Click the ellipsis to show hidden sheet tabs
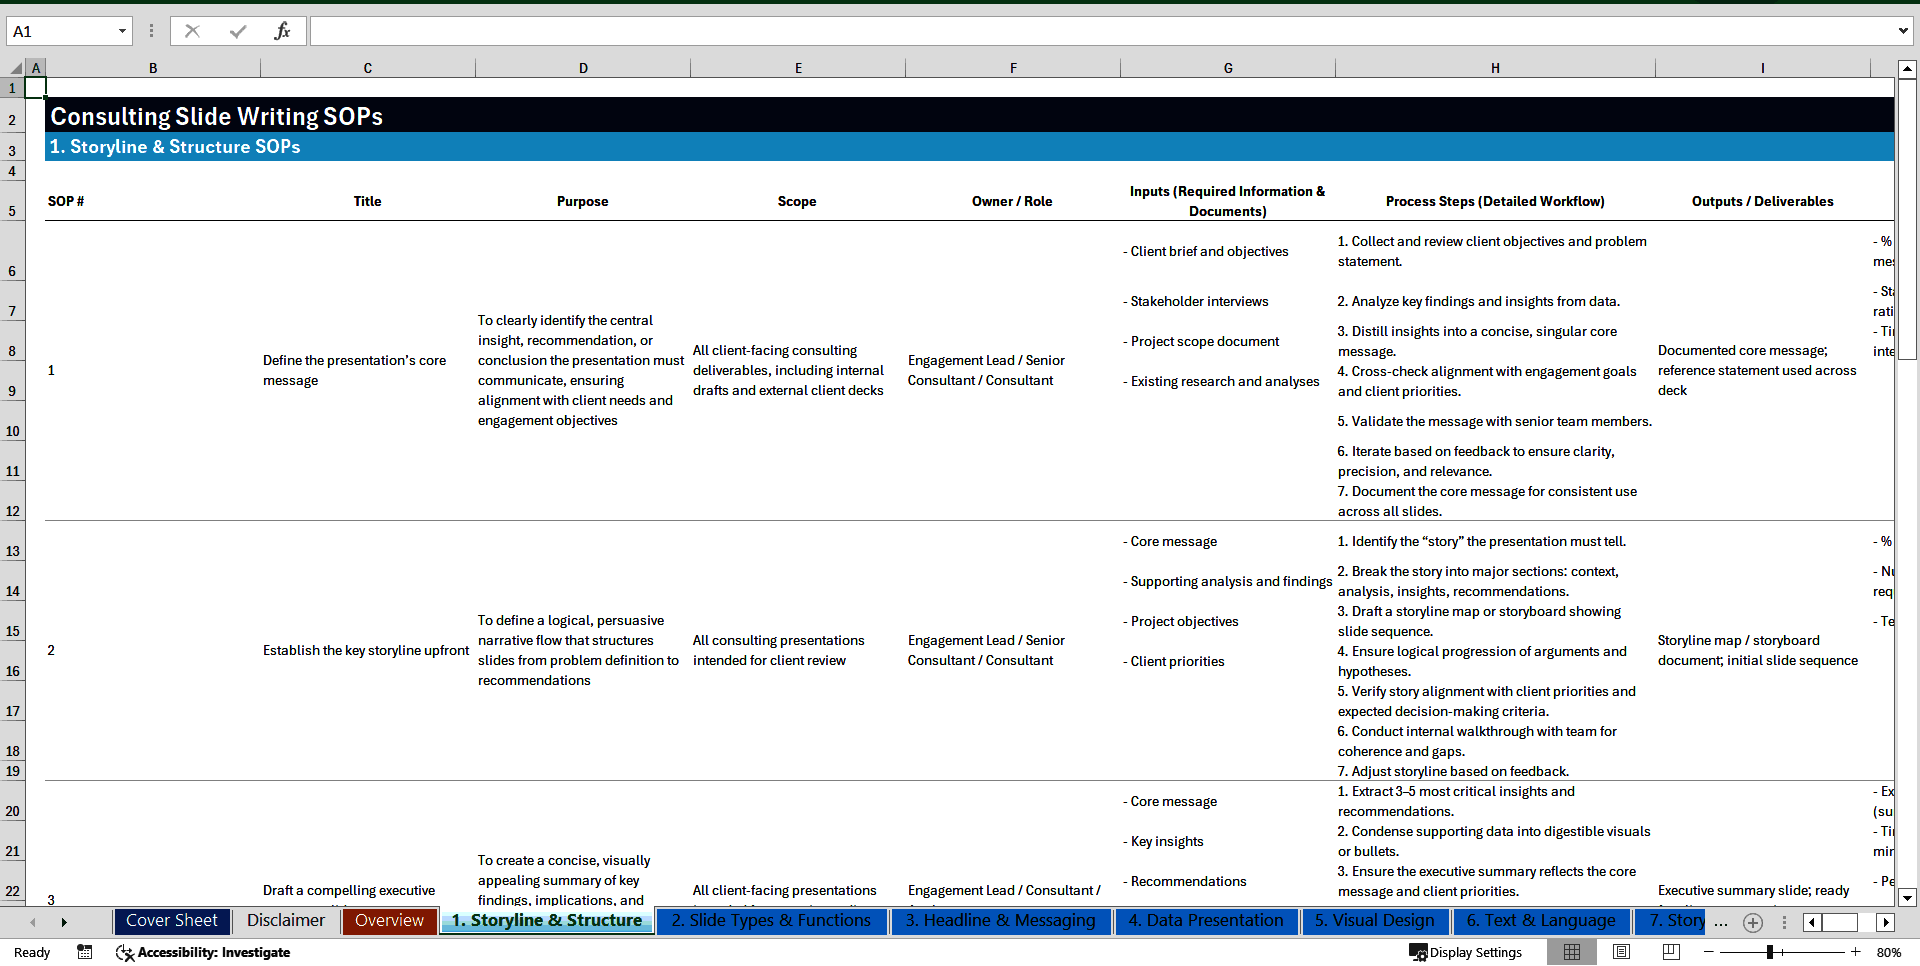The height and width of the screenshot is (966, 1920). [1721, 922]
